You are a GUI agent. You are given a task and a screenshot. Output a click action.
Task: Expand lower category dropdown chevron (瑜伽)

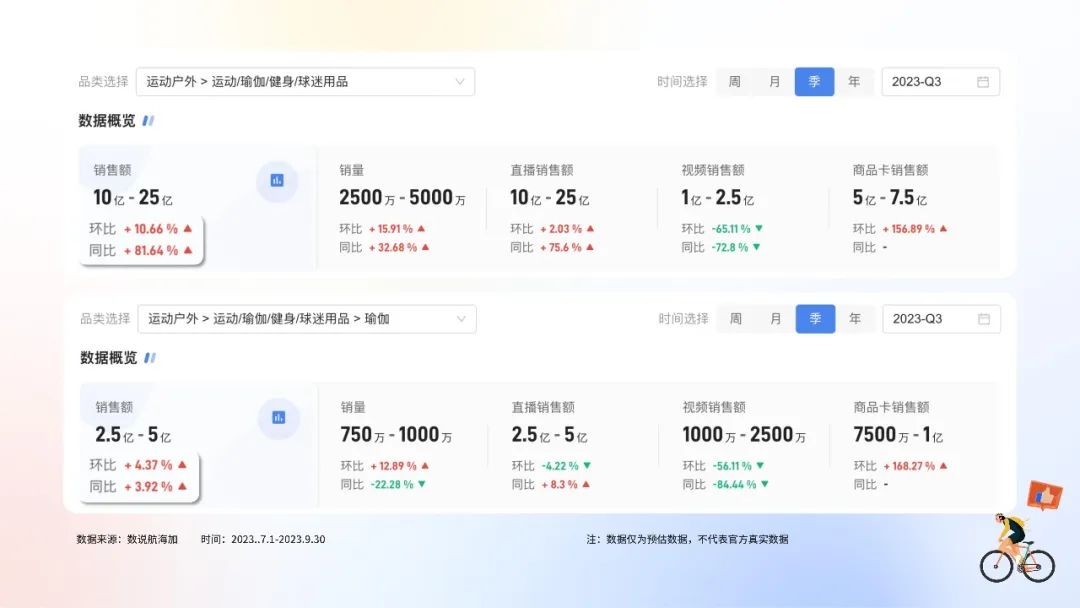point(461,319)
